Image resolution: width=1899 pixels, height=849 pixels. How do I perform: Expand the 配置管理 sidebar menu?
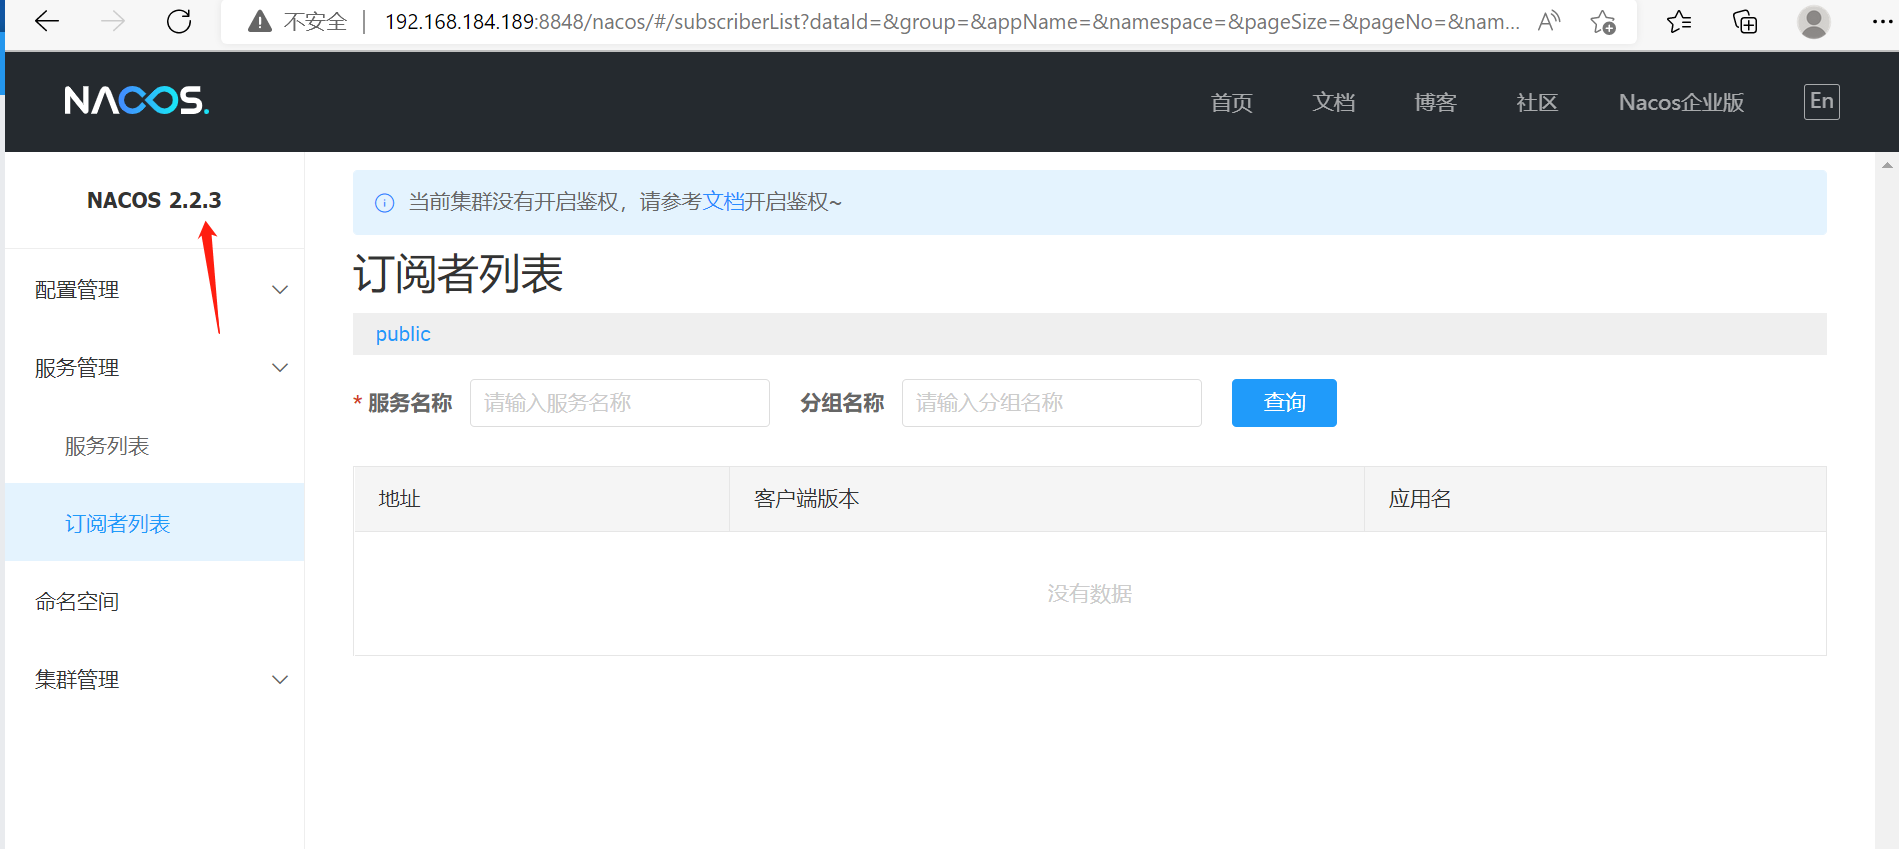(x=155, y=290)
